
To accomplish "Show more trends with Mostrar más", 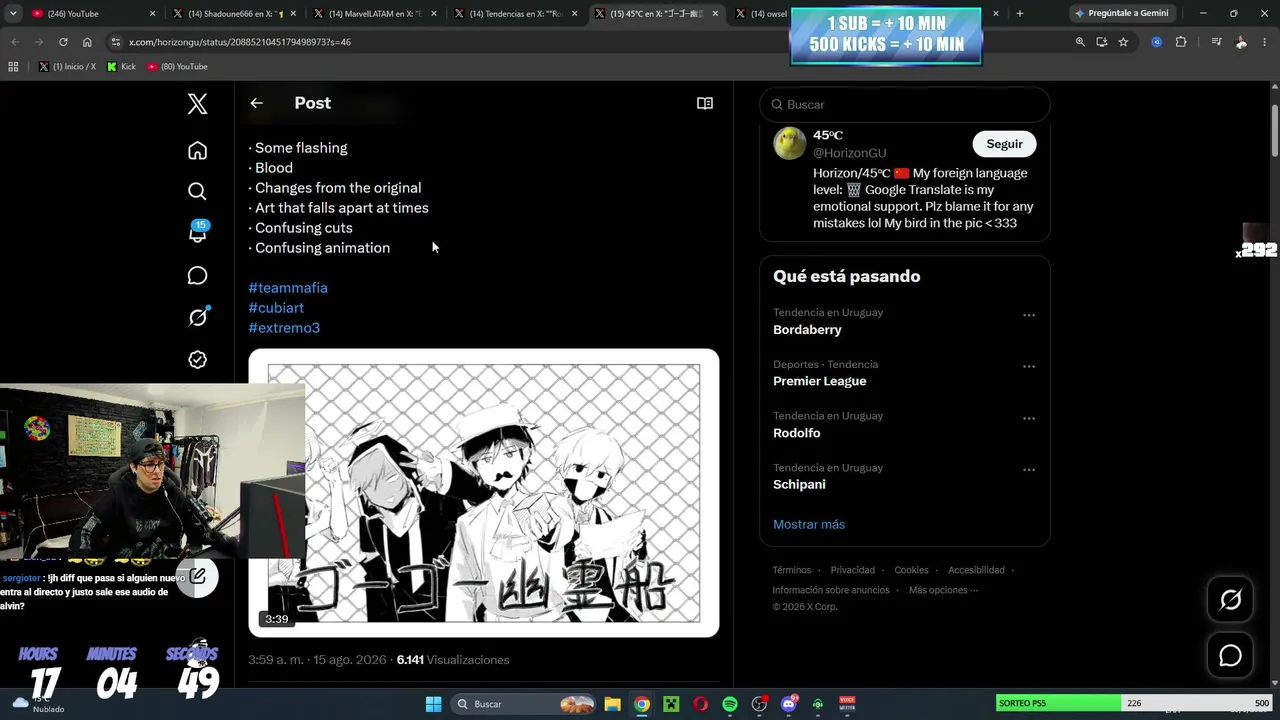I will [809, 524].
